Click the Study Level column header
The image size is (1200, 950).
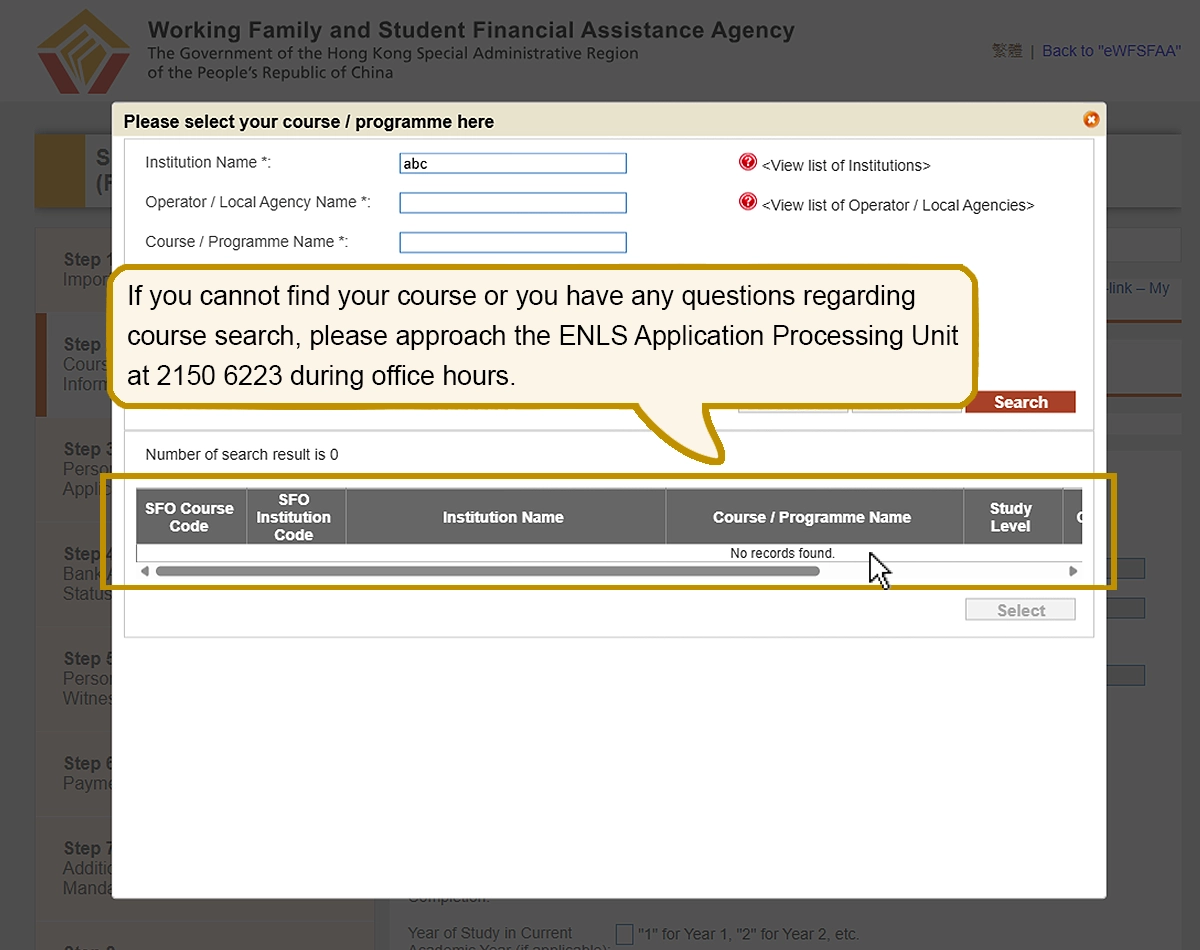point(1010,517)
